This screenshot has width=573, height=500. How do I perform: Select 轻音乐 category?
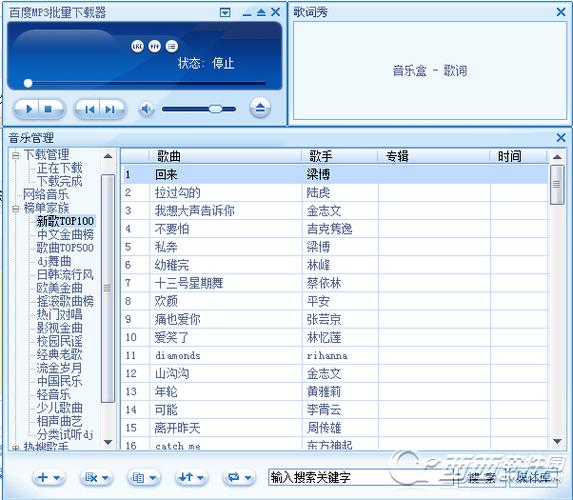53,394
